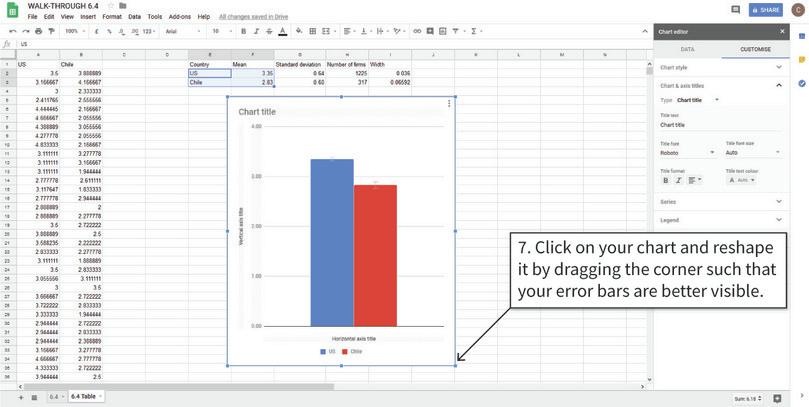Create a filter
809x407 pixels.
pyautogui.click(x=457, y=31)
